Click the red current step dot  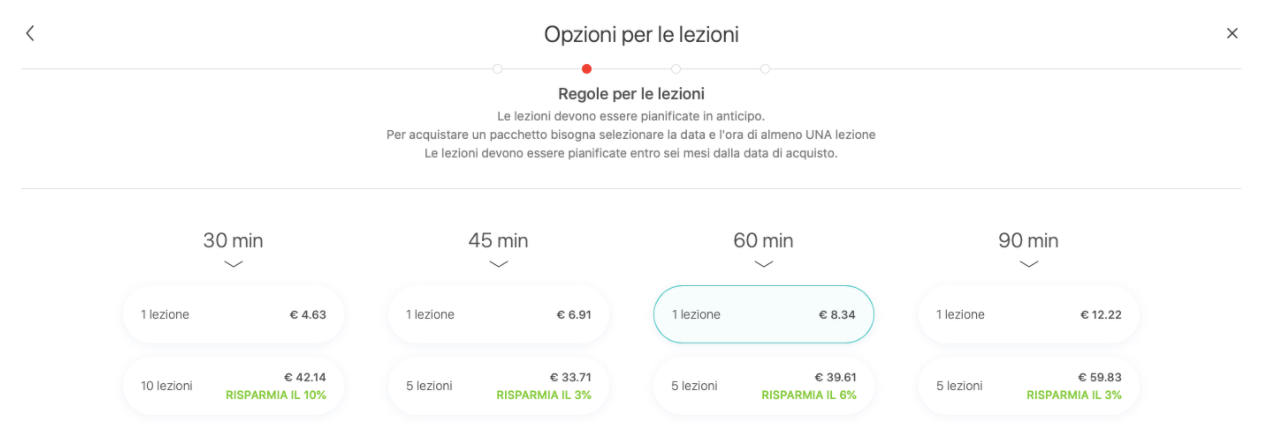click(587, 69)
